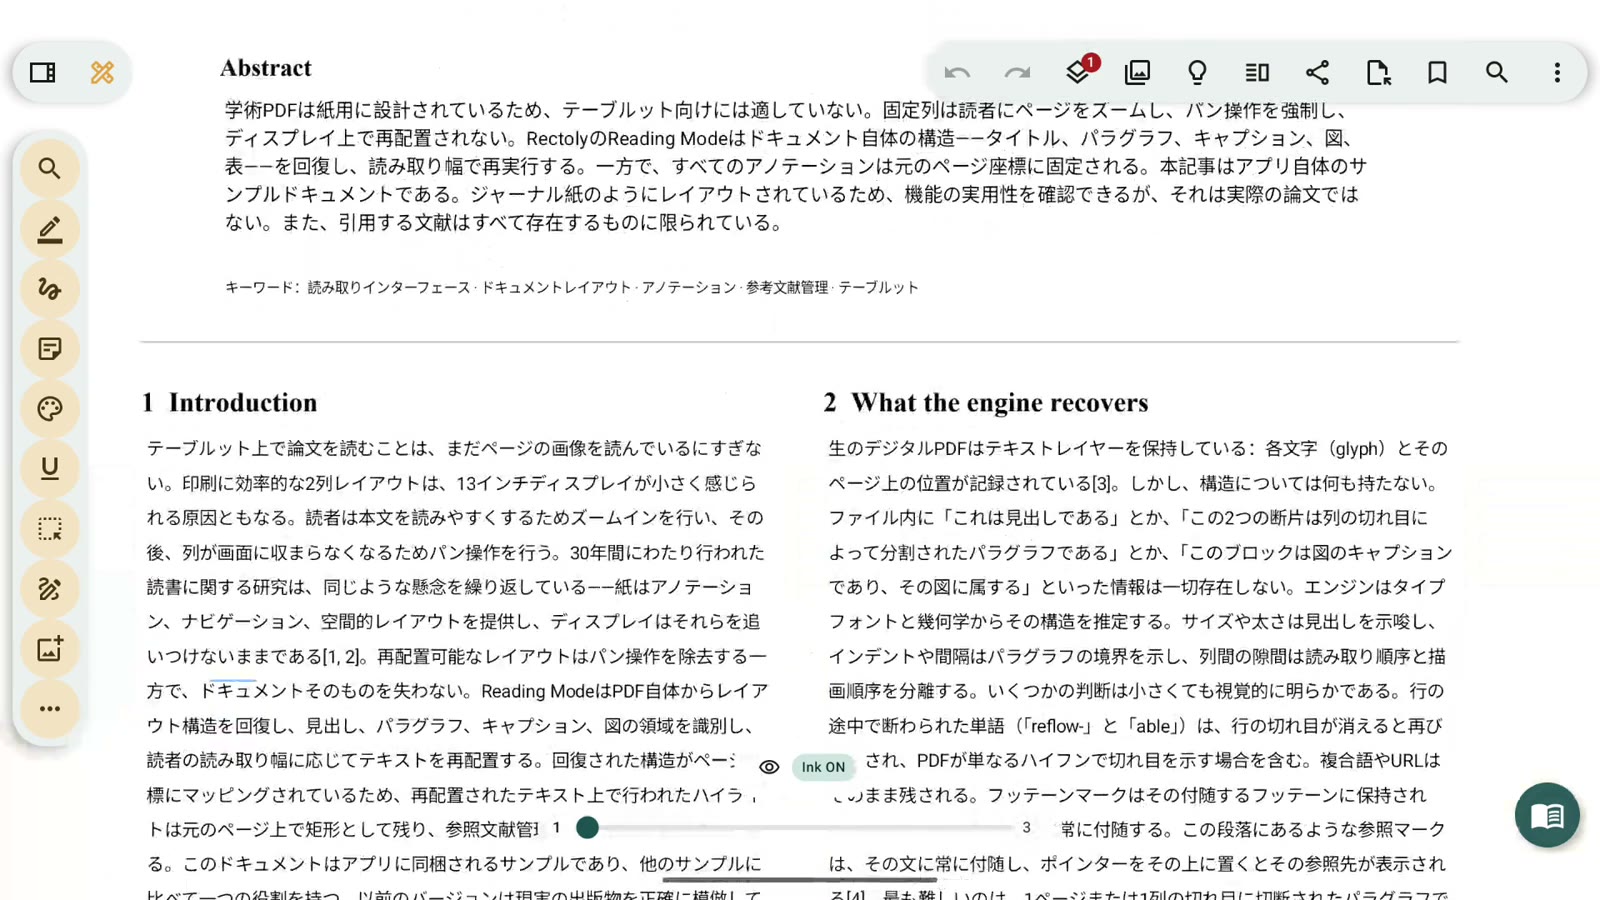Share the document
1600x900 pixels.
coord(1318,72)
